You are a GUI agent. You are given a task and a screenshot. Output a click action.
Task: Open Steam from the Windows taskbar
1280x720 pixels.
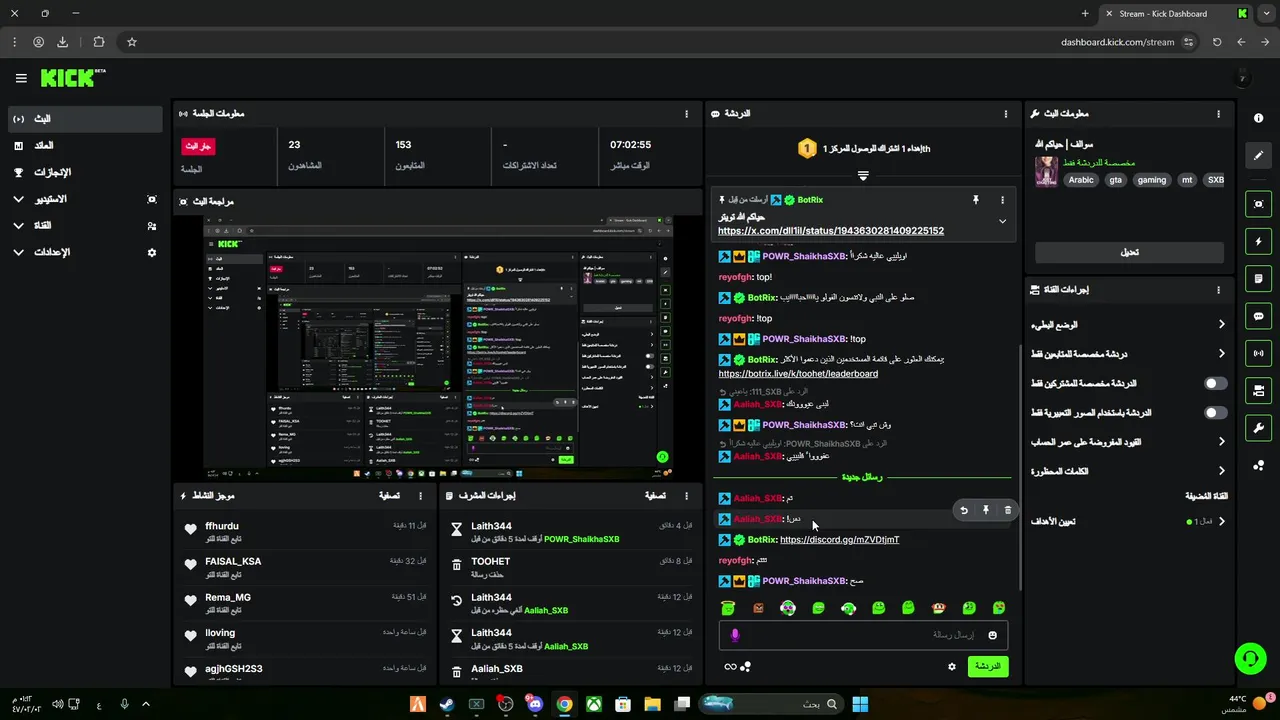pyautogui.click(x=447, y=704)
